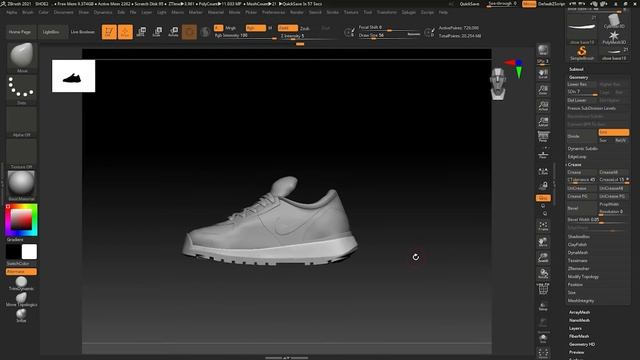Toggle the Zadd sculpt mode

(288, 28)
